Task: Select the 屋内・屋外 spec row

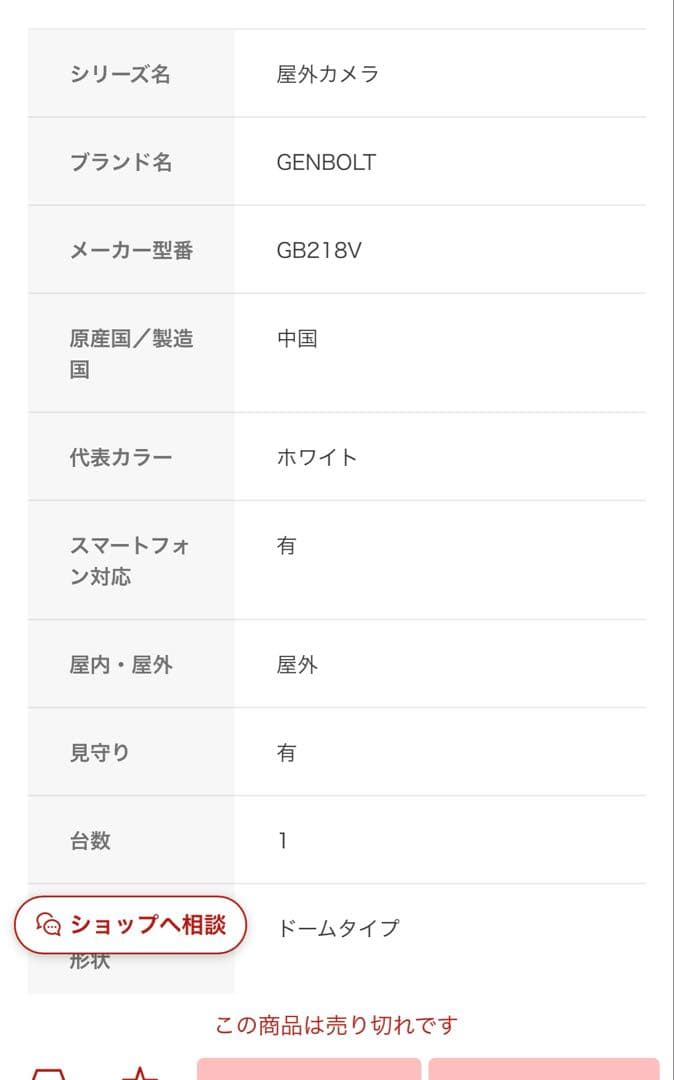Action: tap(337, 663)
